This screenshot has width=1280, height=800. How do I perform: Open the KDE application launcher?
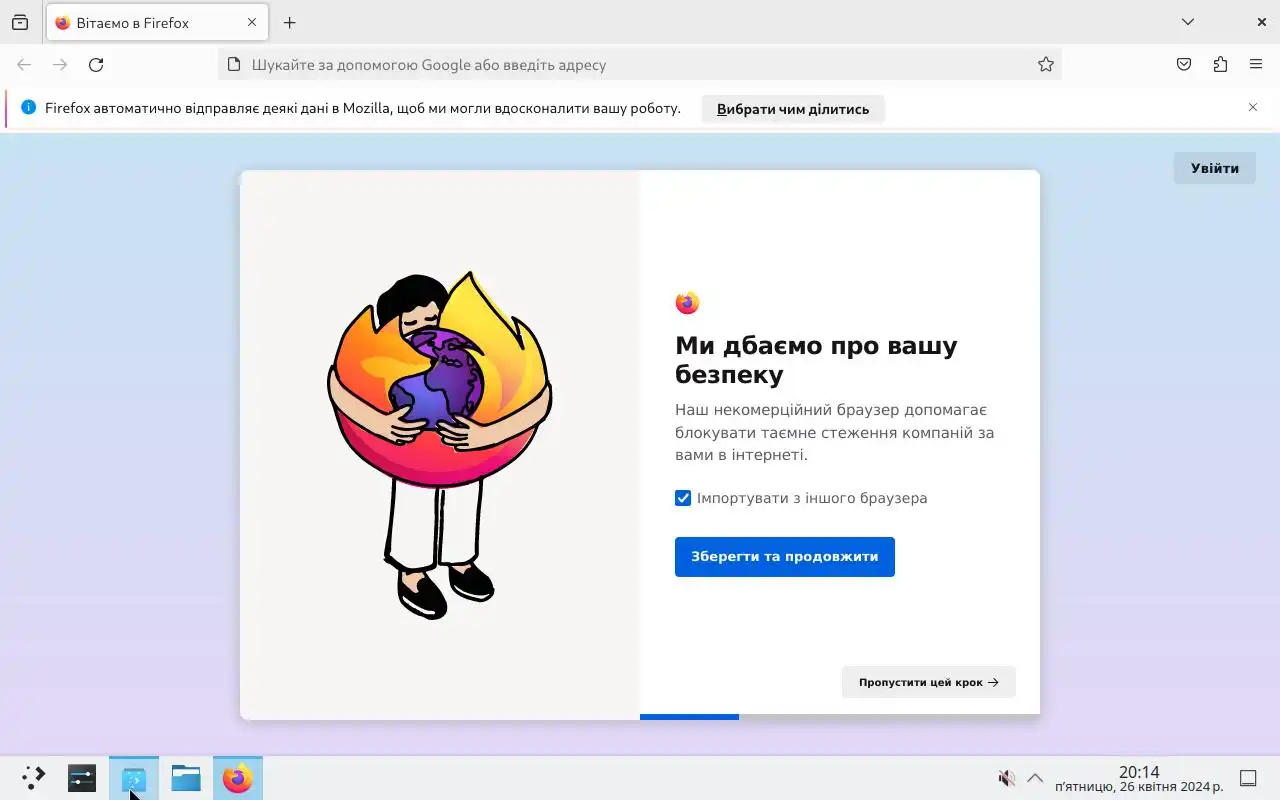click(x=34, y=778)
